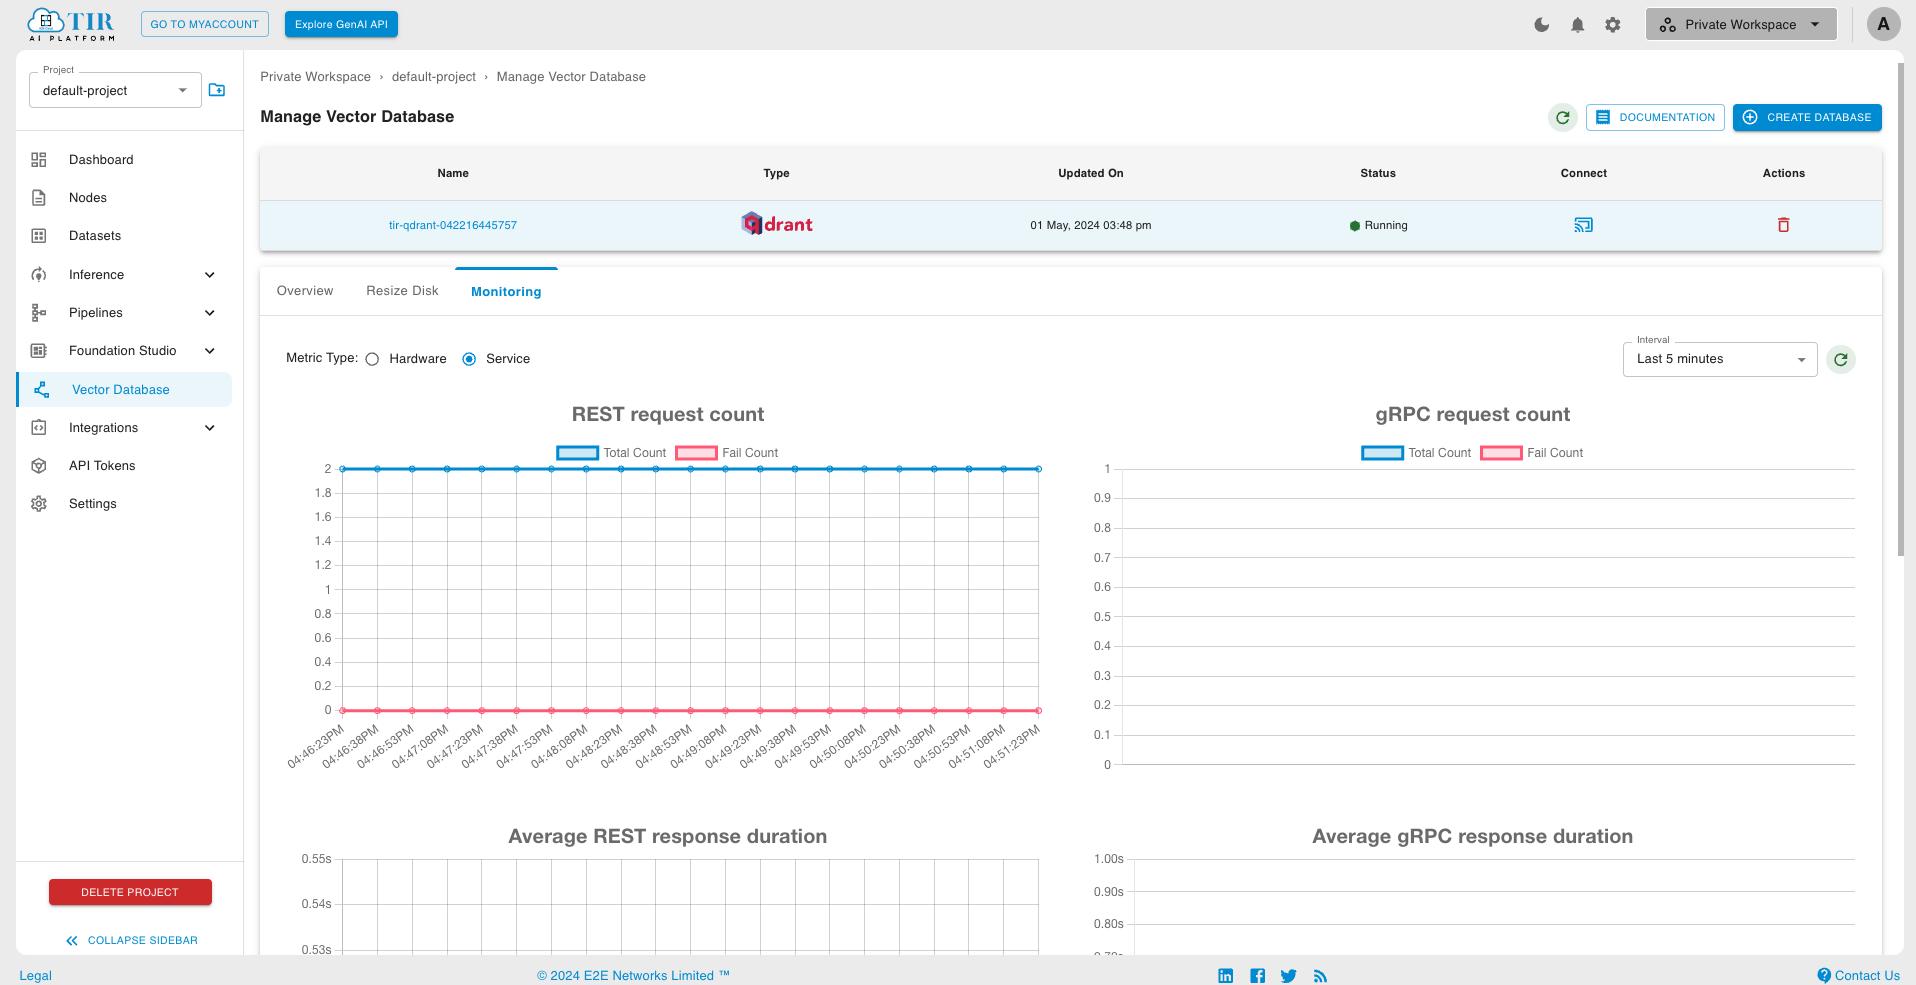Click the create project folder icon

coord(217,90)
